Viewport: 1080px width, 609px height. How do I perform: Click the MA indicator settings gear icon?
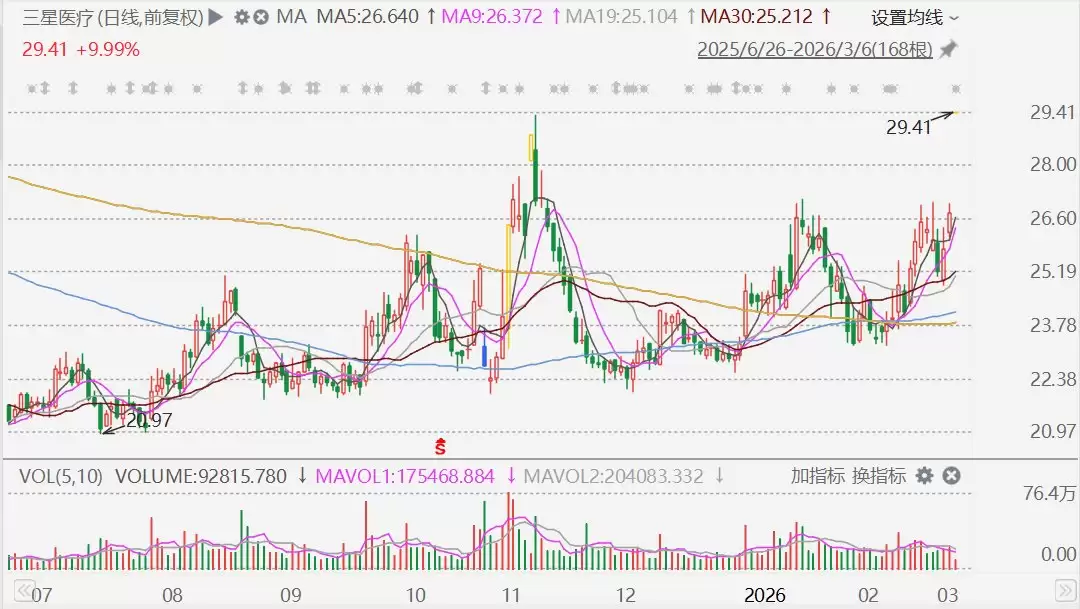coord(242,17)
